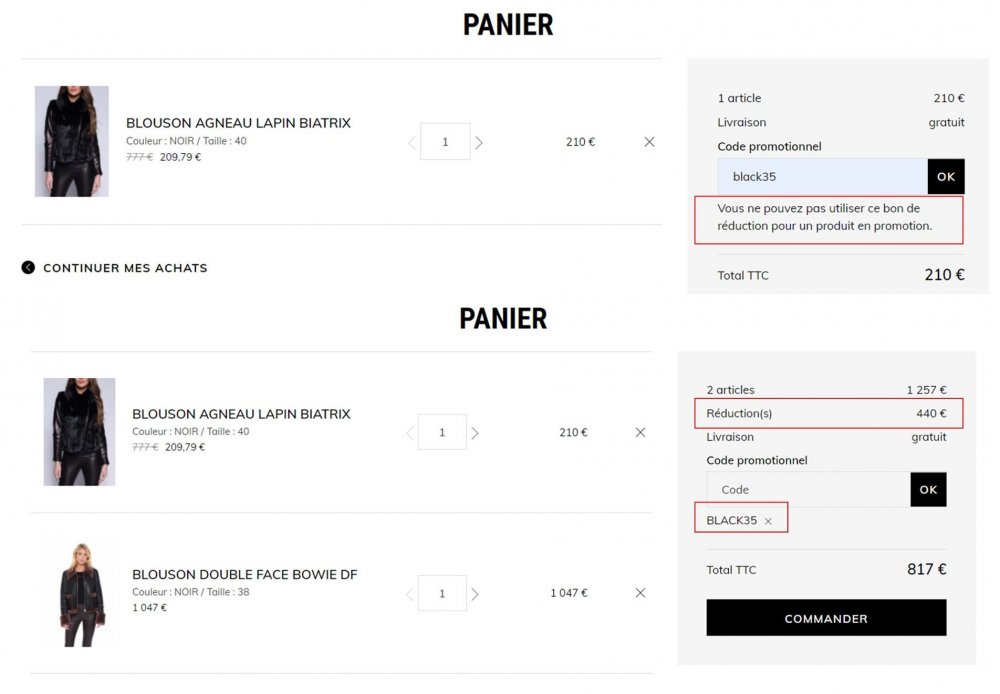Viewport: 1000px width, 694px height.
Task: Remove the Blouson Double Face Bowie item
Action: click(x=640, y=593)
